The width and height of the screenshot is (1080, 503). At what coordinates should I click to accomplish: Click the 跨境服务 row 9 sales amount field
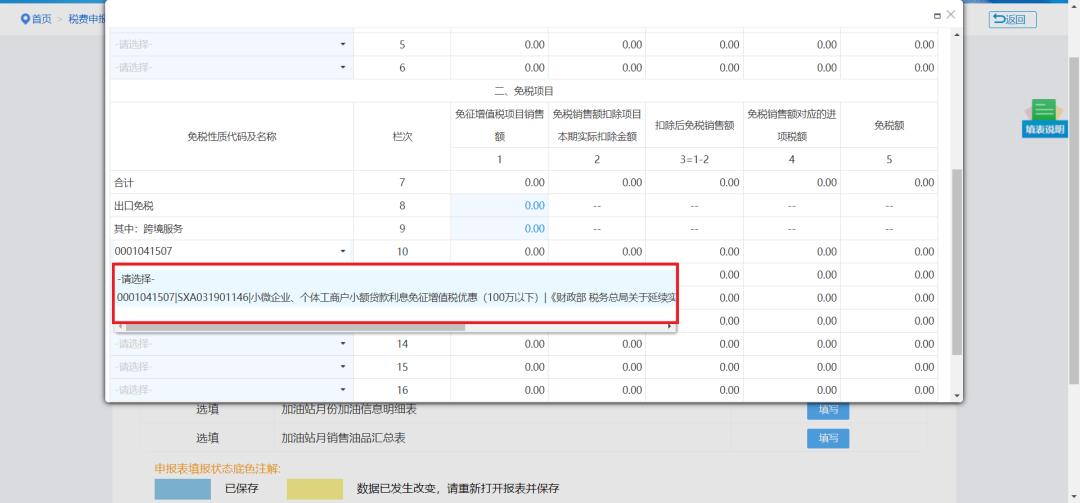pyautogui.click(x=499, y=229)
